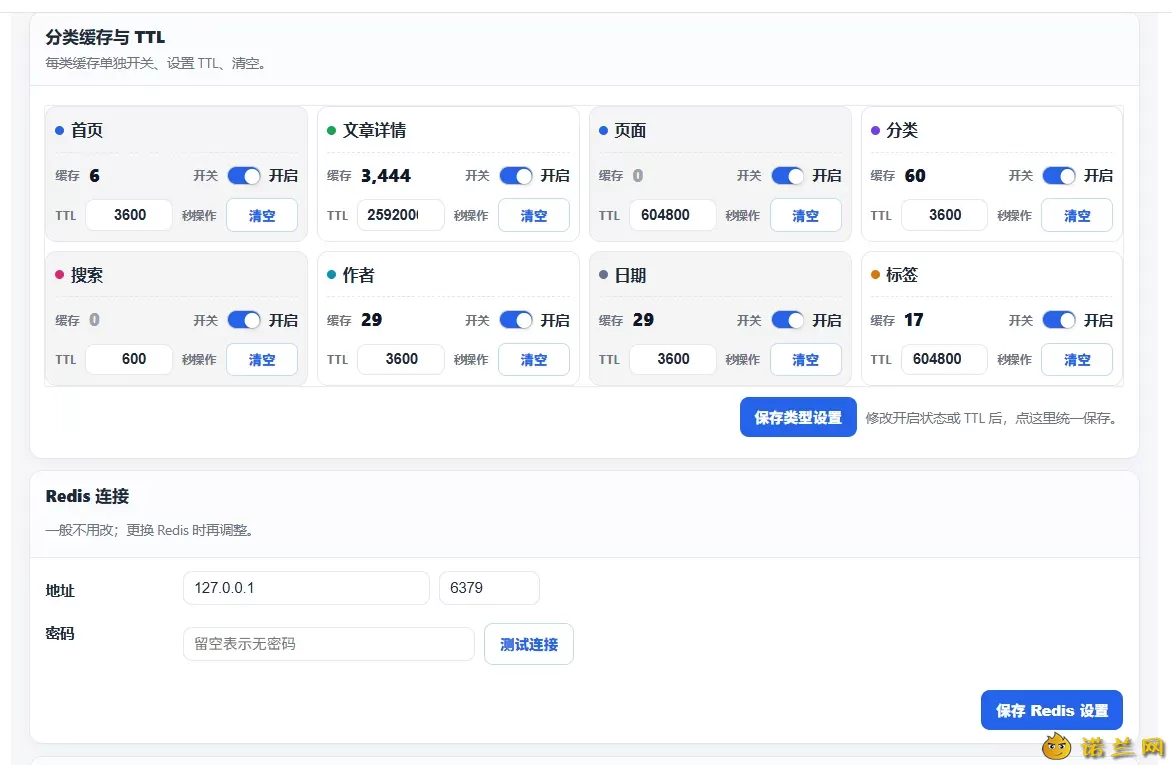Select the 日期 TTL input field

(x=673, y=360)
